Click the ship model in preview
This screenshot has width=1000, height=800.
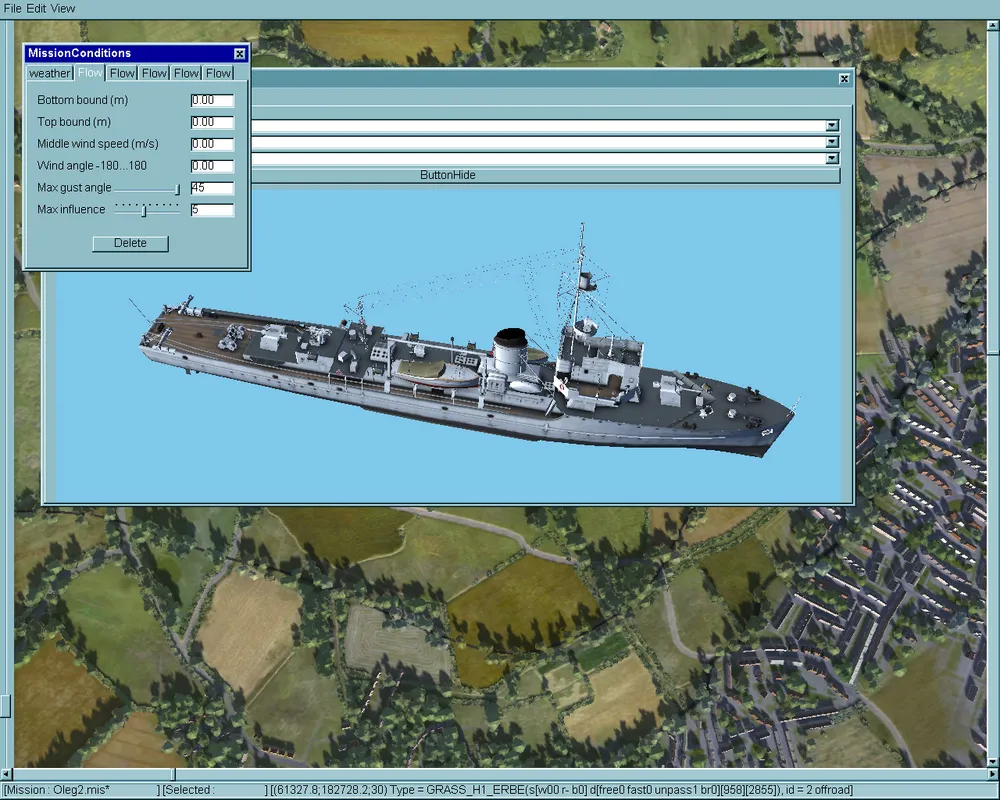pyautogui.click(x=470, y=370)
